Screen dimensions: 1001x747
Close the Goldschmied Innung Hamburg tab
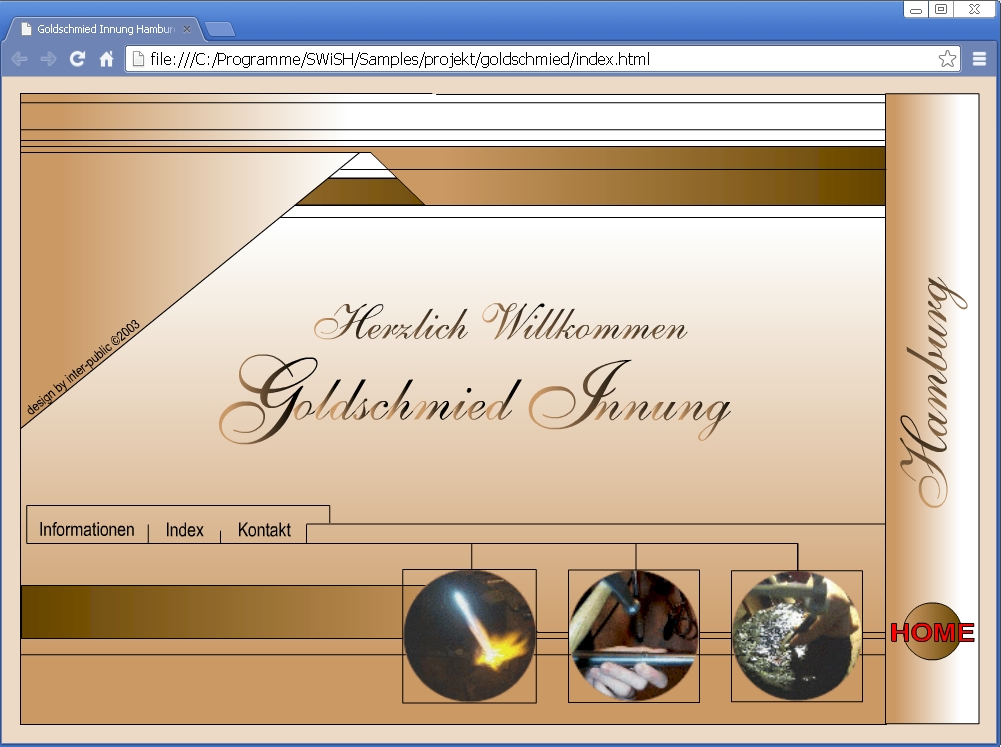[187, 29]
